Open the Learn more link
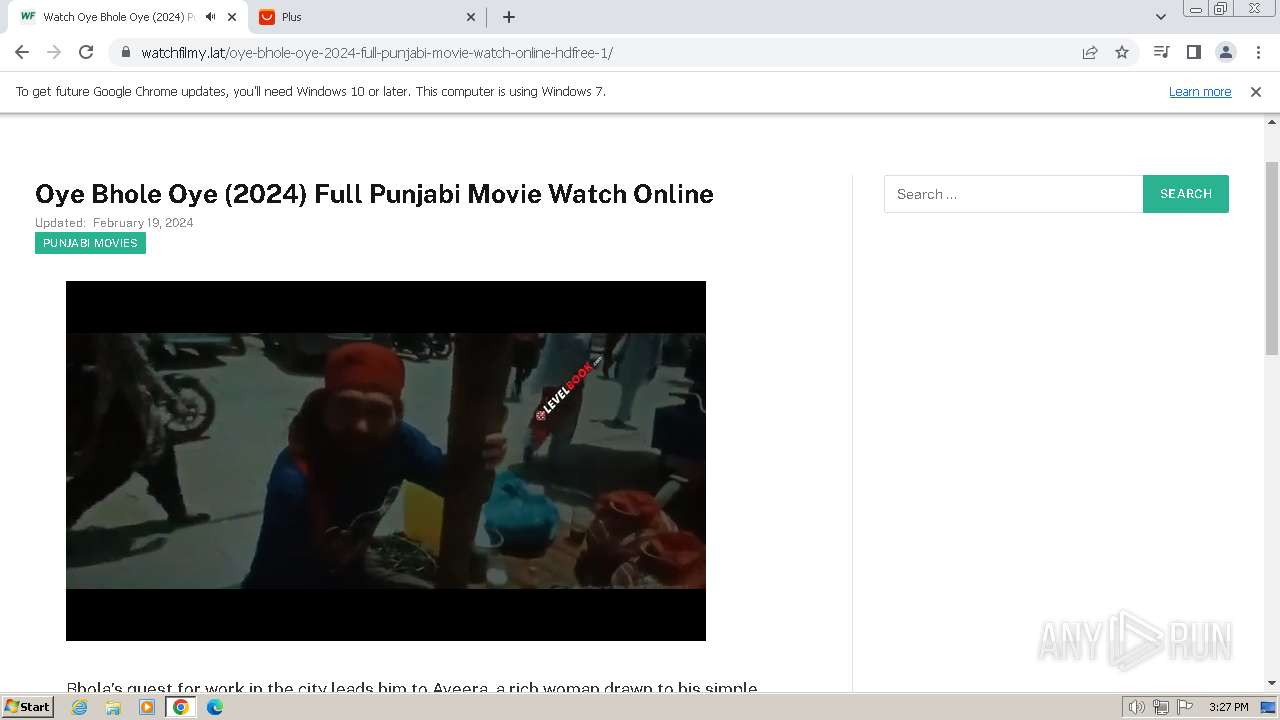 pyautogui.click(x=1200, y=91)
